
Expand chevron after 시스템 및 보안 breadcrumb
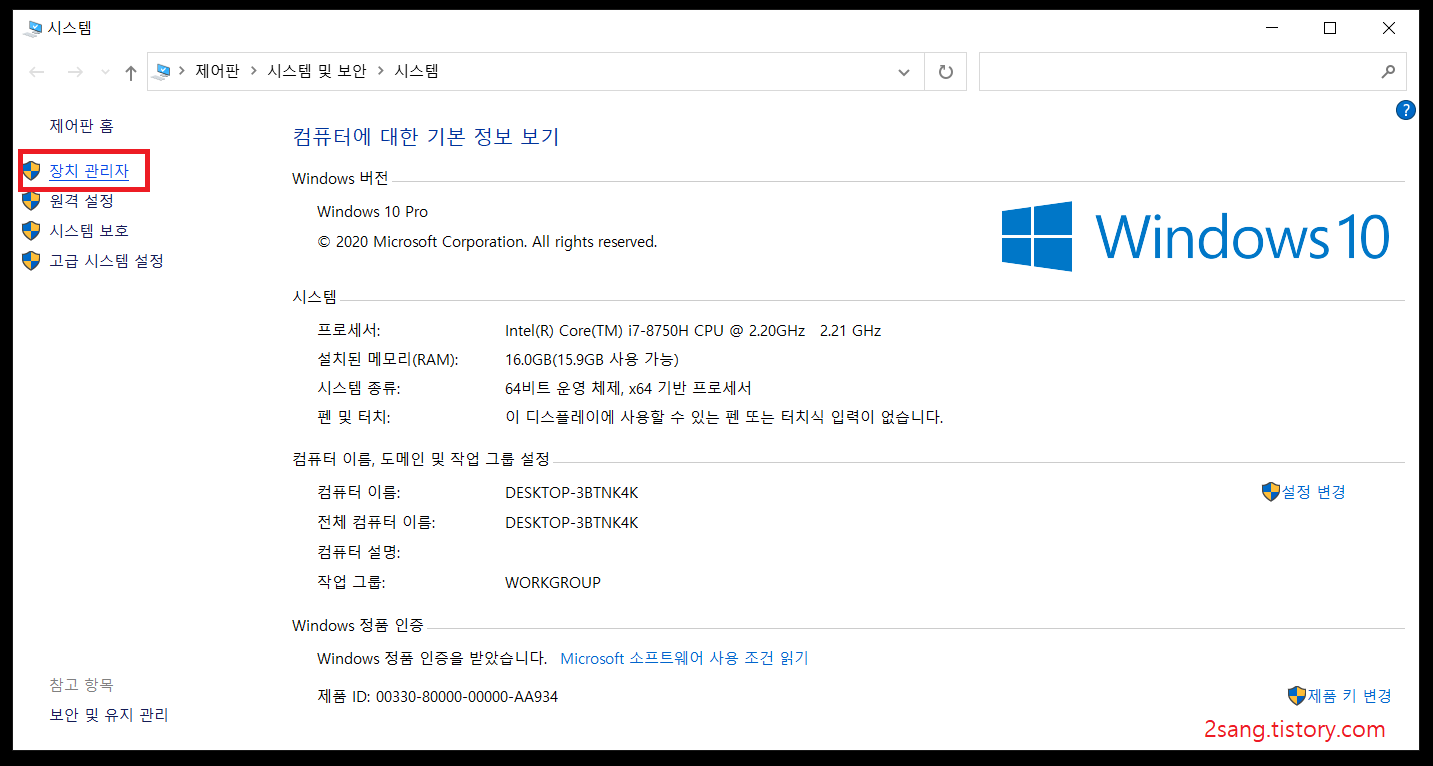(380, 71)
